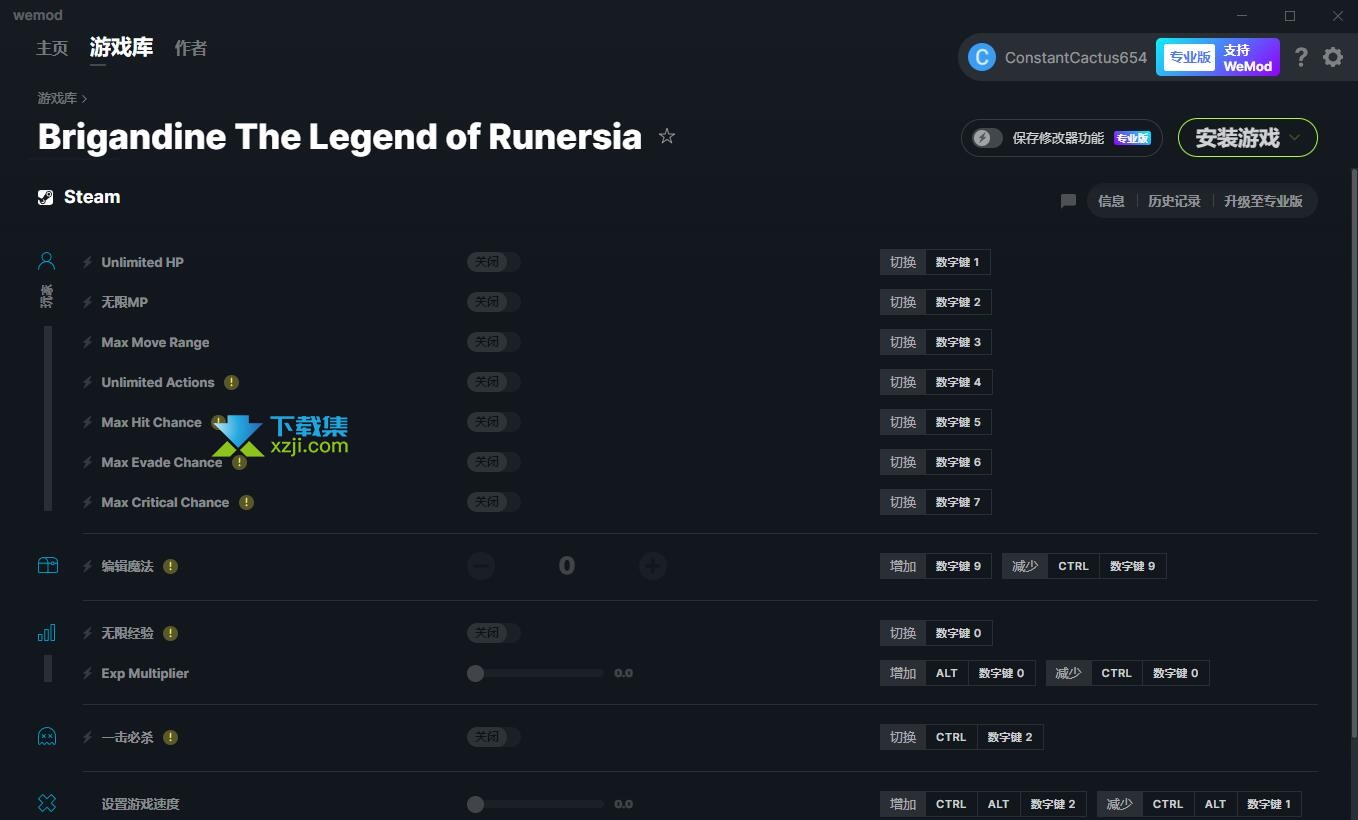Toggle 无限MP switch
Image resolution: width=1358 pixels, height=820 pixels.
pyautogui.click(x=494, y=302)
